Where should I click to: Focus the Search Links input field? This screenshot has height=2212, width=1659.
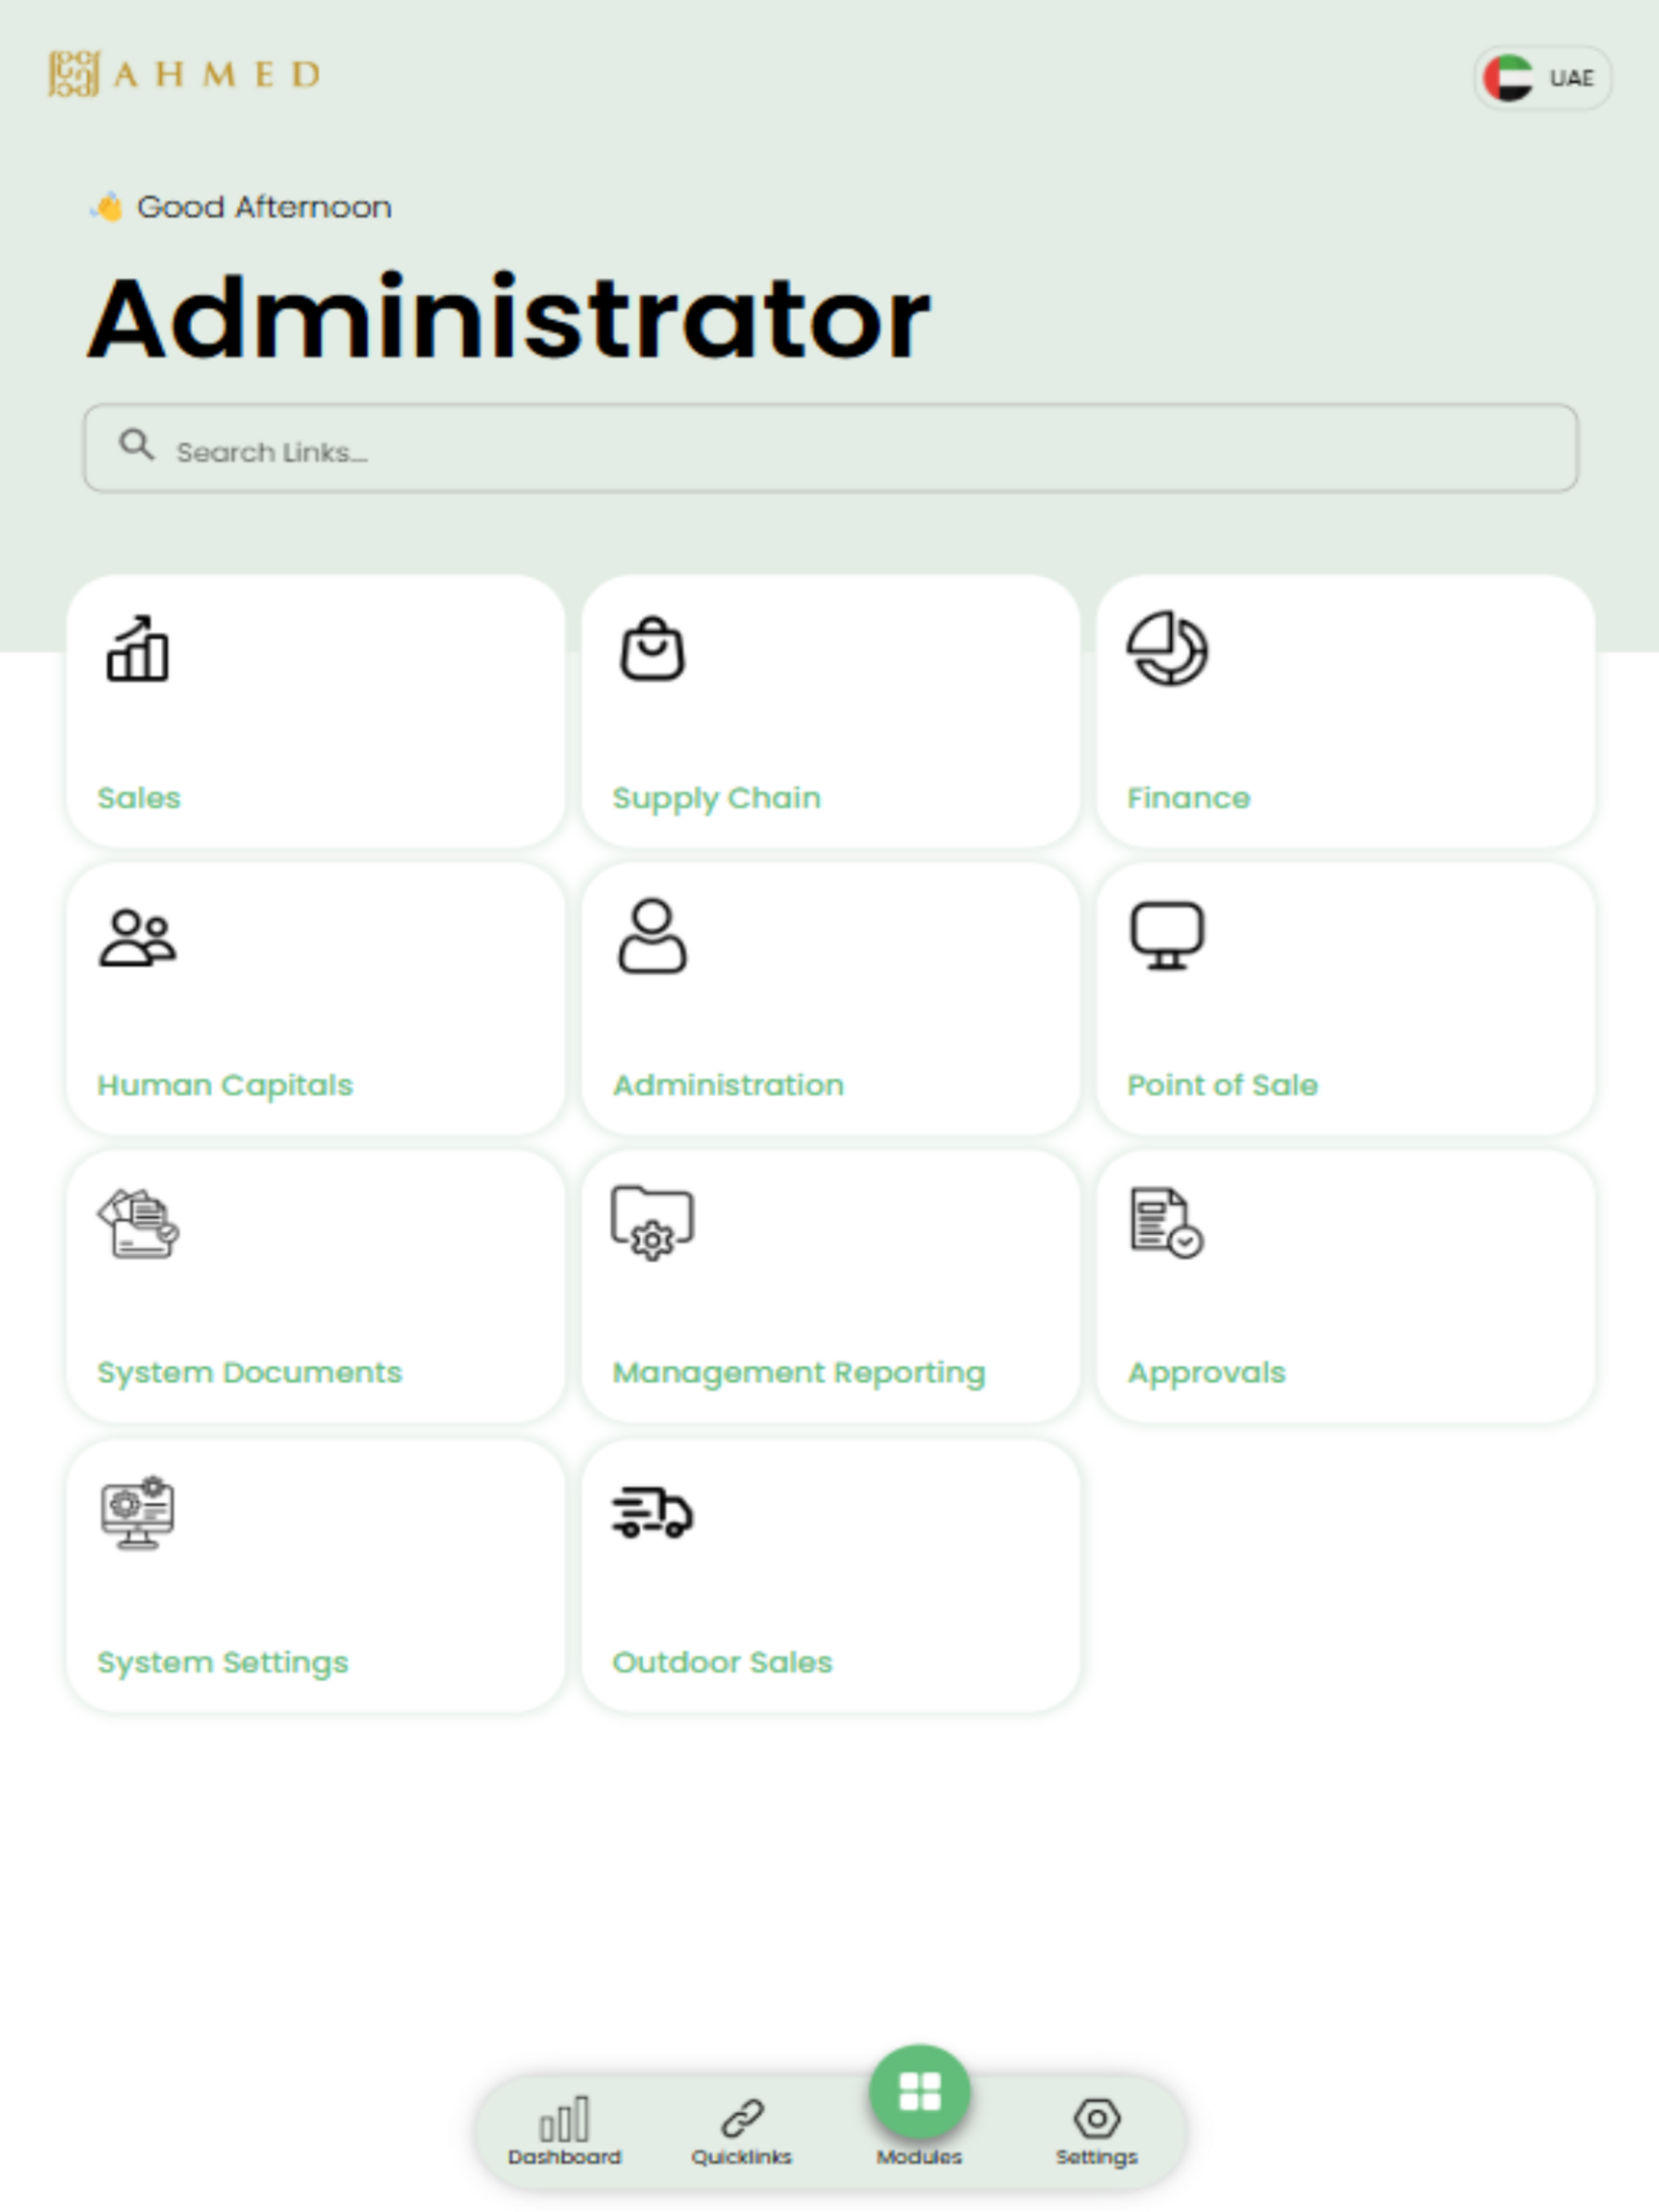point(830,448)
